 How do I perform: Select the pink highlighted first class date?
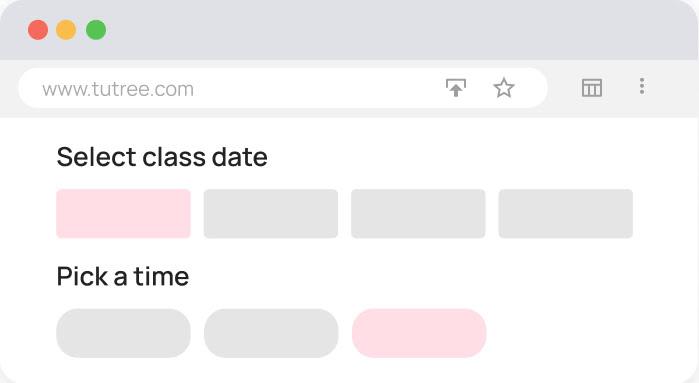pyautogui.click(x=123, y=214)
